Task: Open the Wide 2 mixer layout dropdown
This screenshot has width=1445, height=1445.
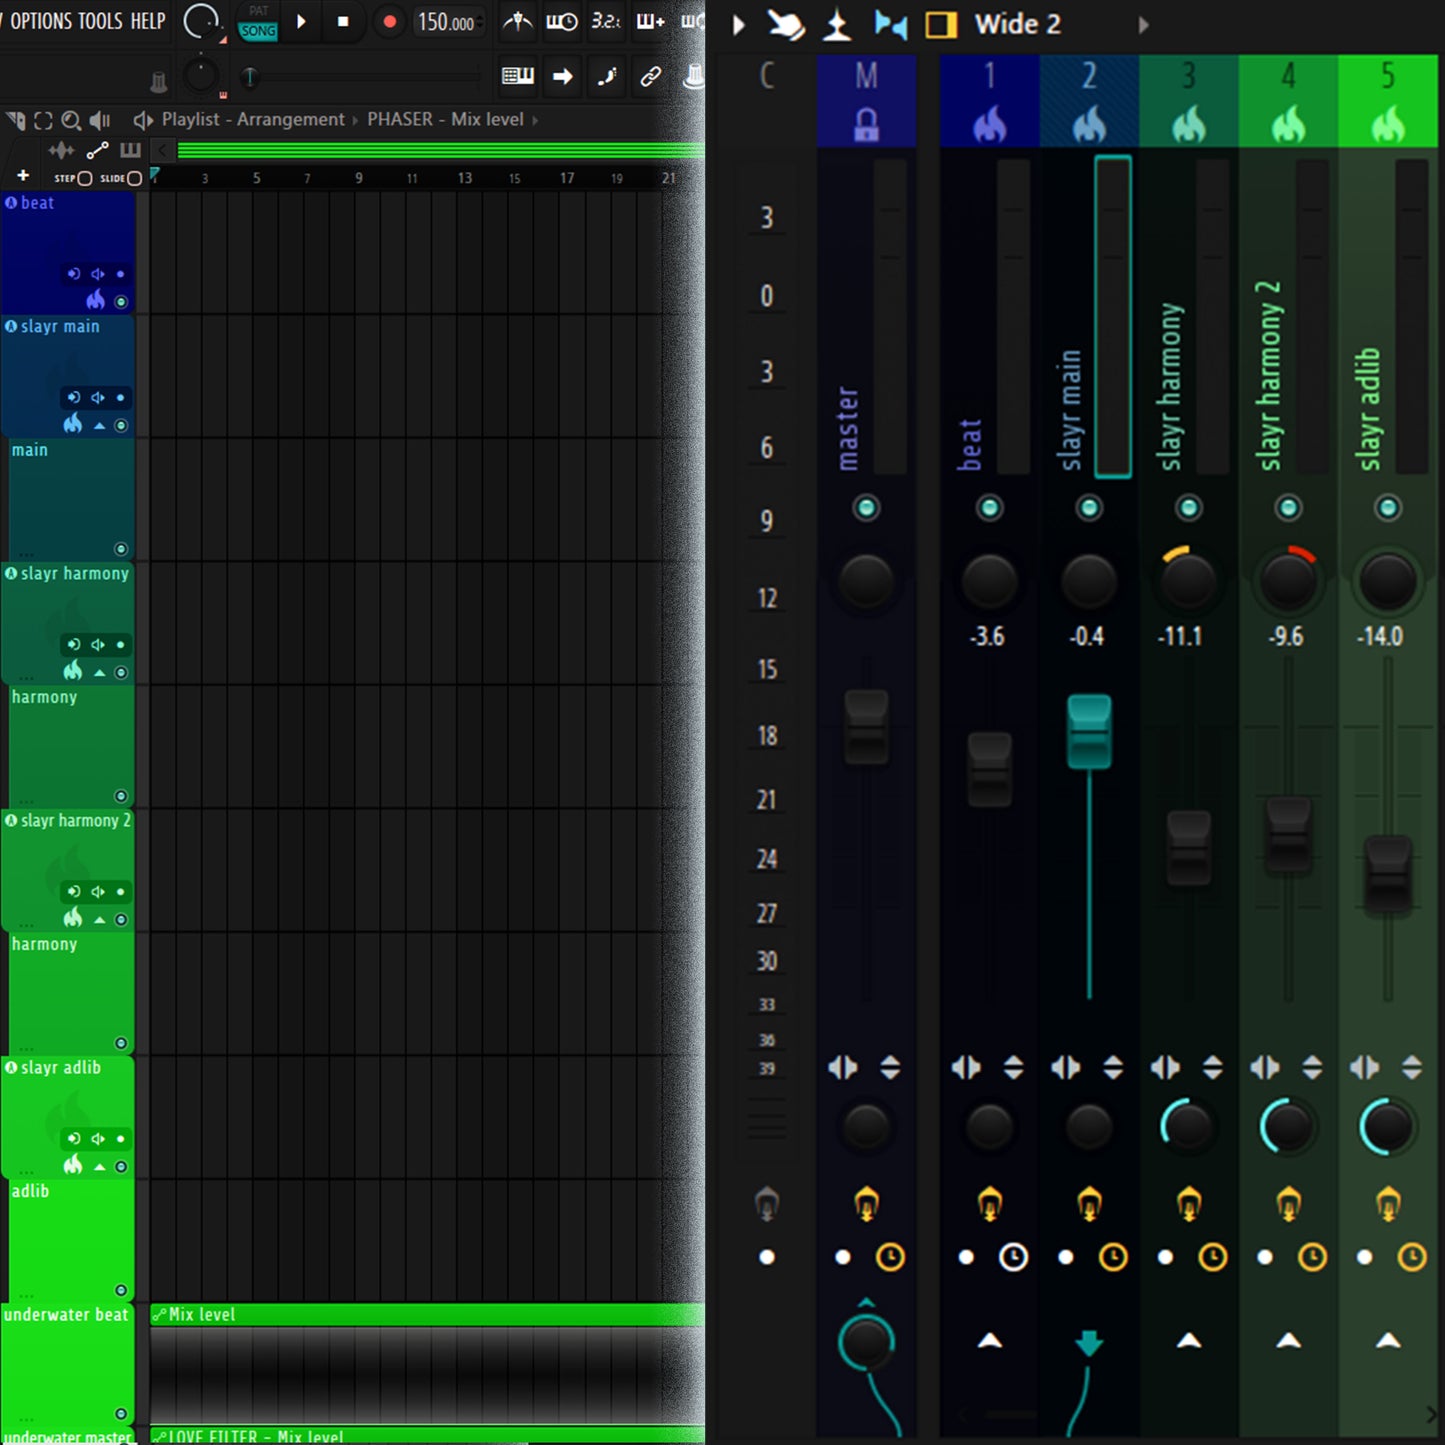Action: pos(1018,24)
